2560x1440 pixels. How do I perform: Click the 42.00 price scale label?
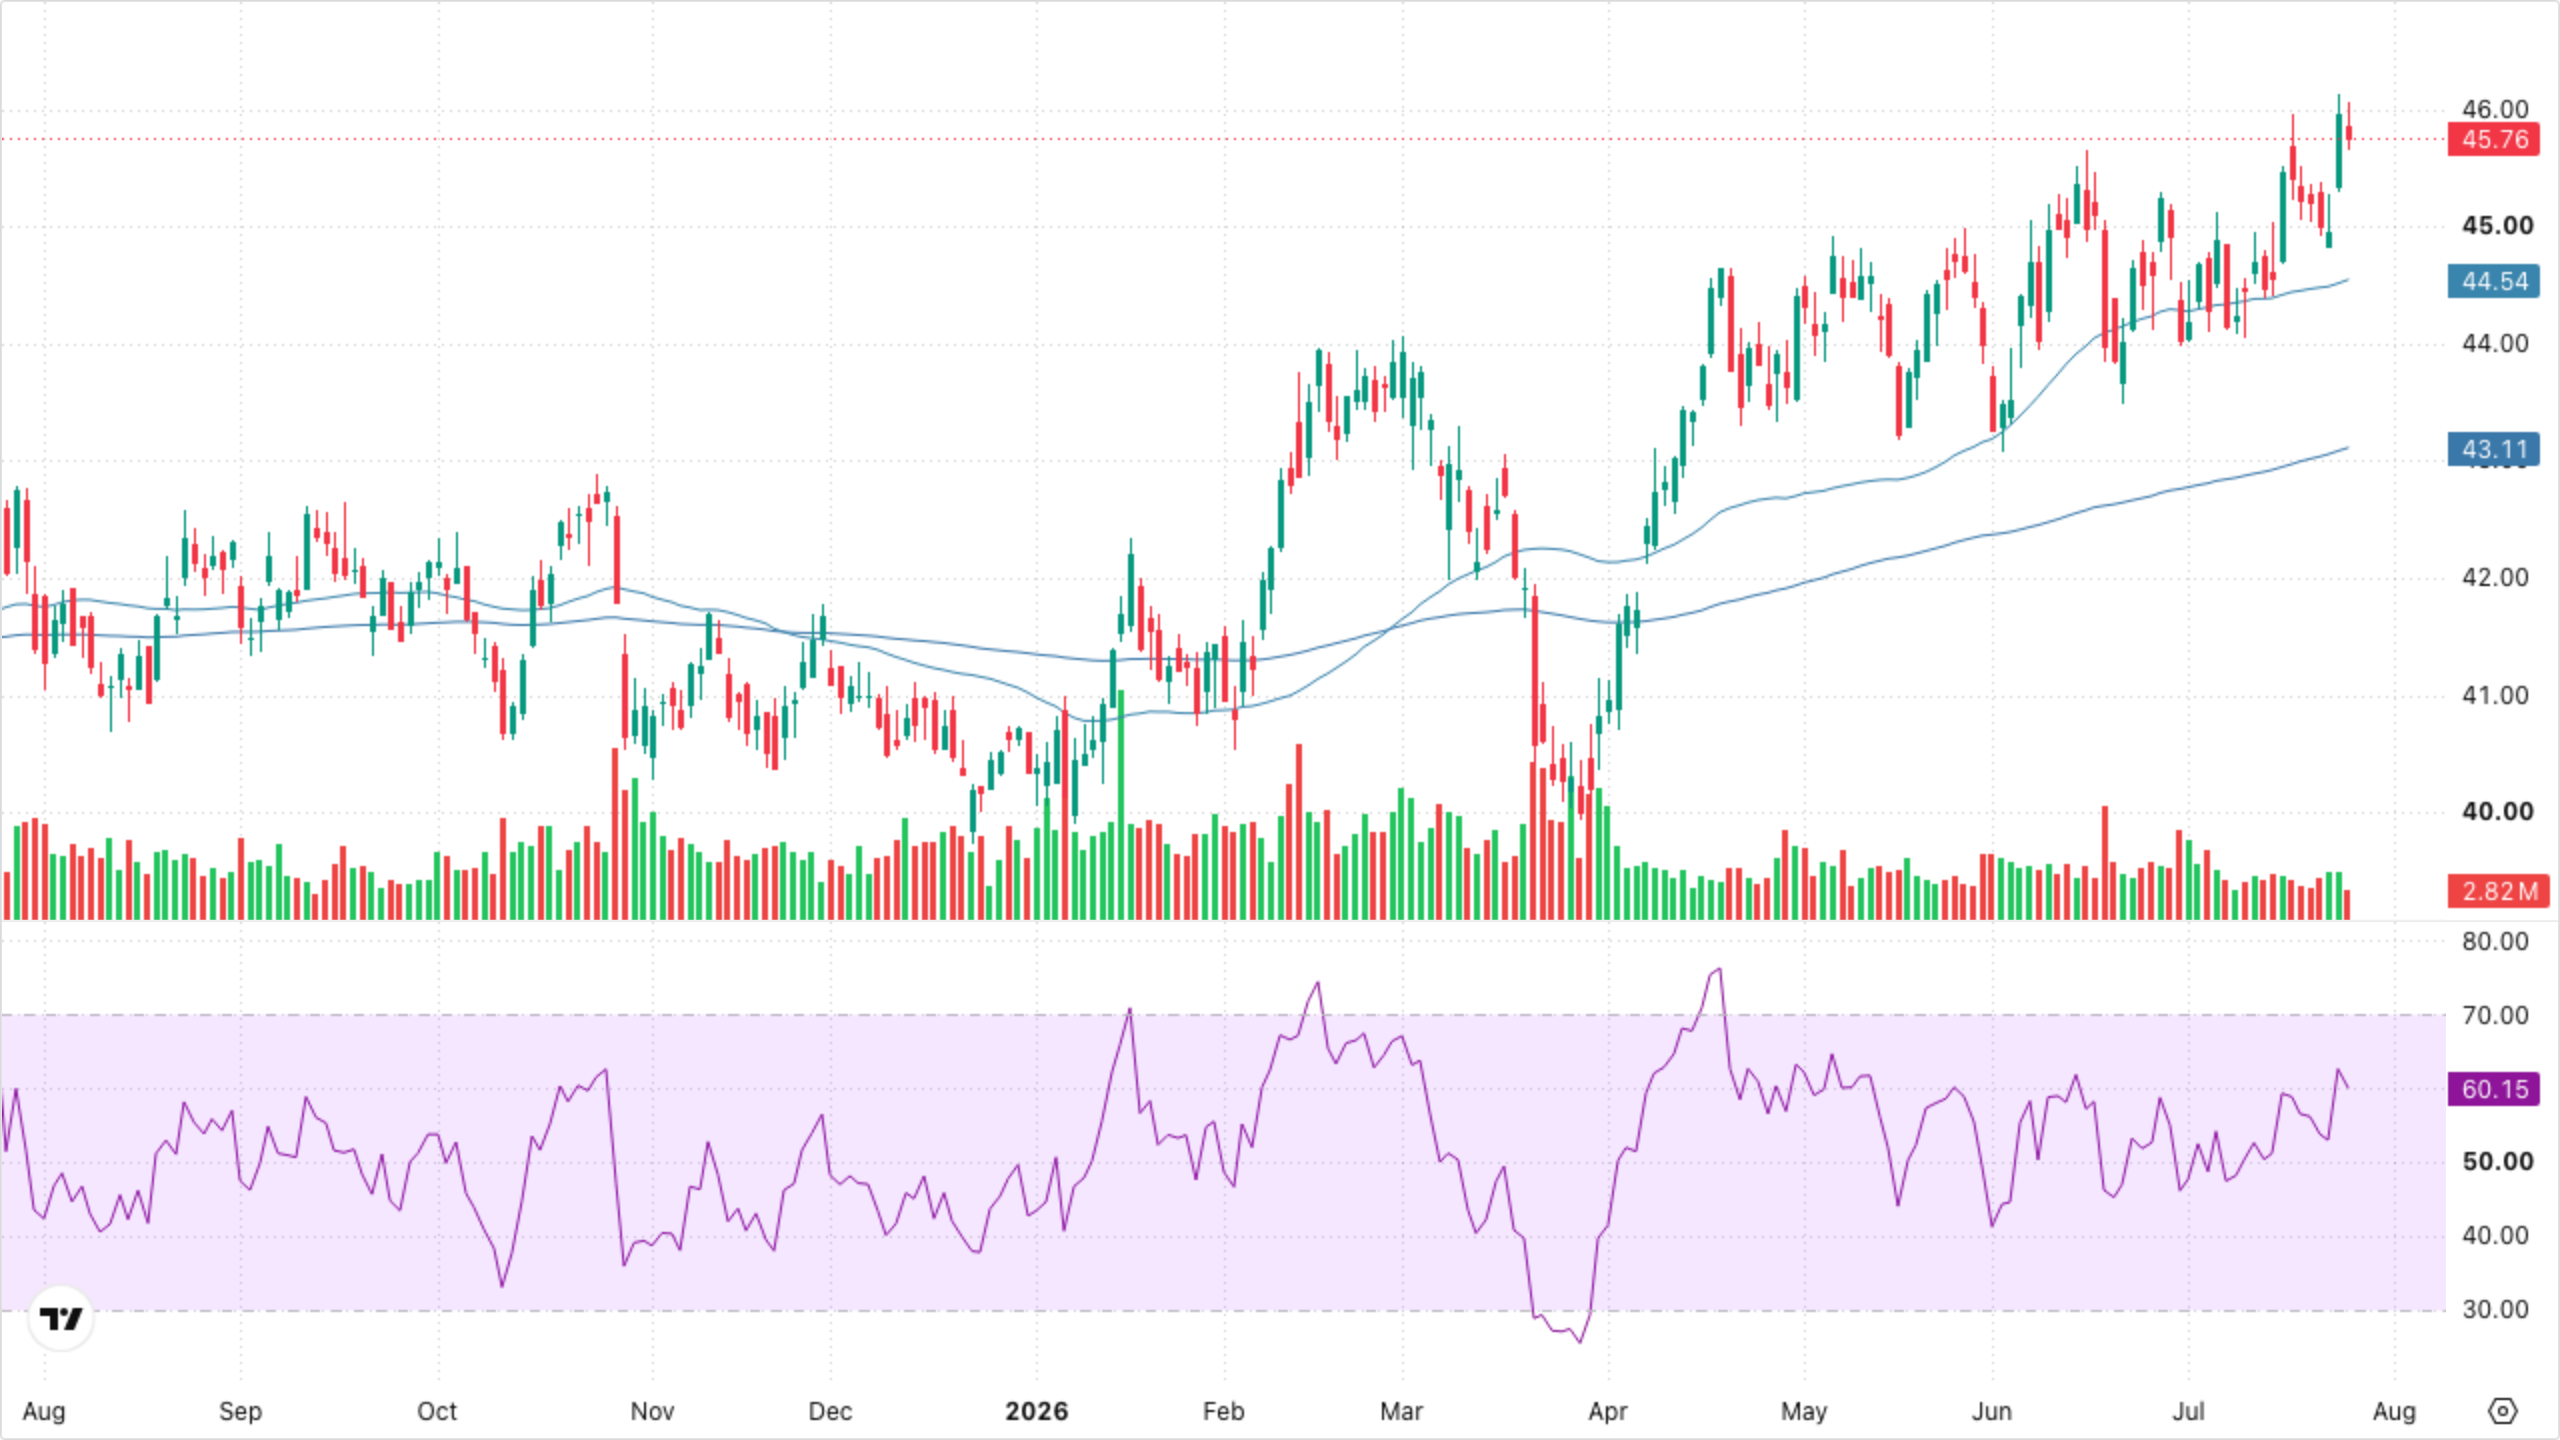pyautogui.click(x=2494, y=577)
